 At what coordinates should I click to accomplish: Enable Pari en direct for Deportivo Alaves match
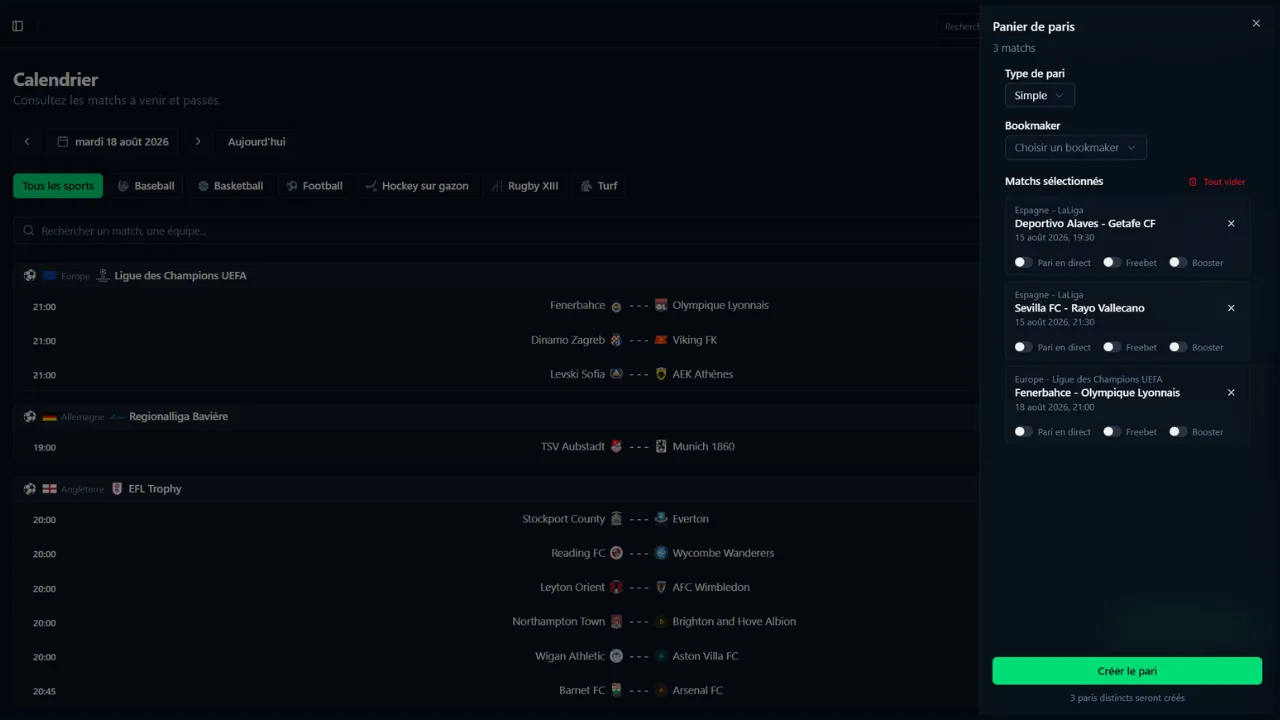tap(1023, 263)
